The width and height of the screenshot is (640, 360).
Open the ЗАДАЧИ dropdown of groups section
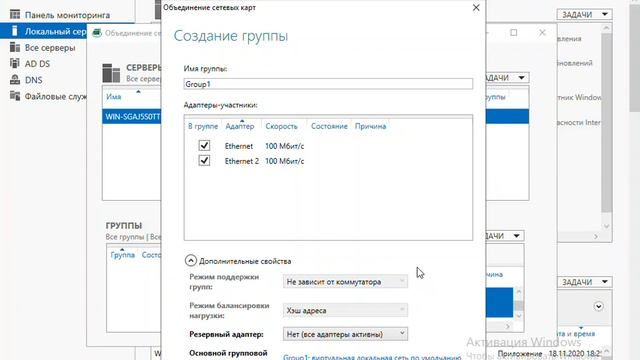pos(504,236)
